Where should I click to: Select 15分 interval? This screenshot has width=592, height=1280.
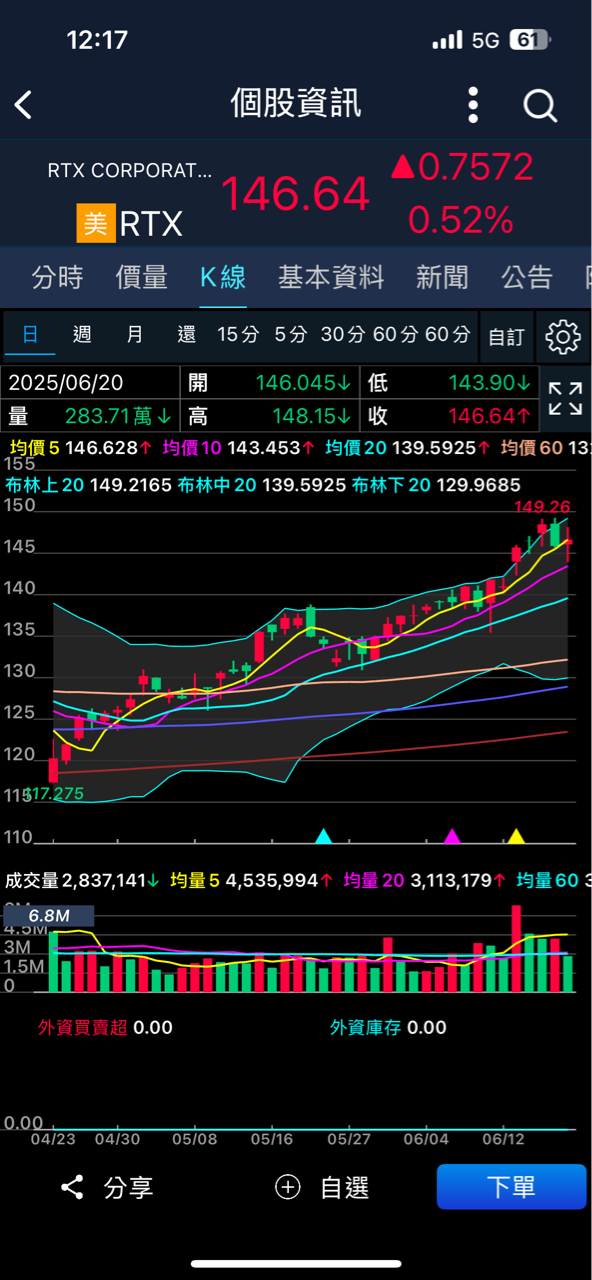[x=238, y=334]
